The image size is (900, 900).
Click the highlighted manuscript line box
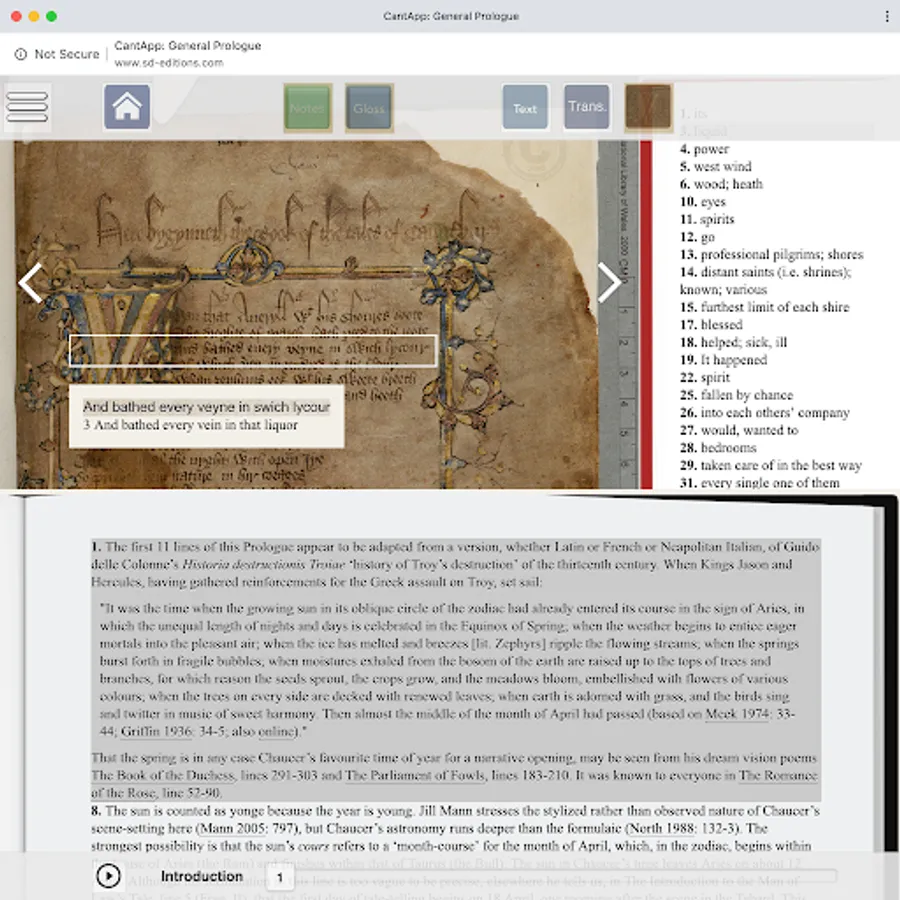tap(253, 350)
